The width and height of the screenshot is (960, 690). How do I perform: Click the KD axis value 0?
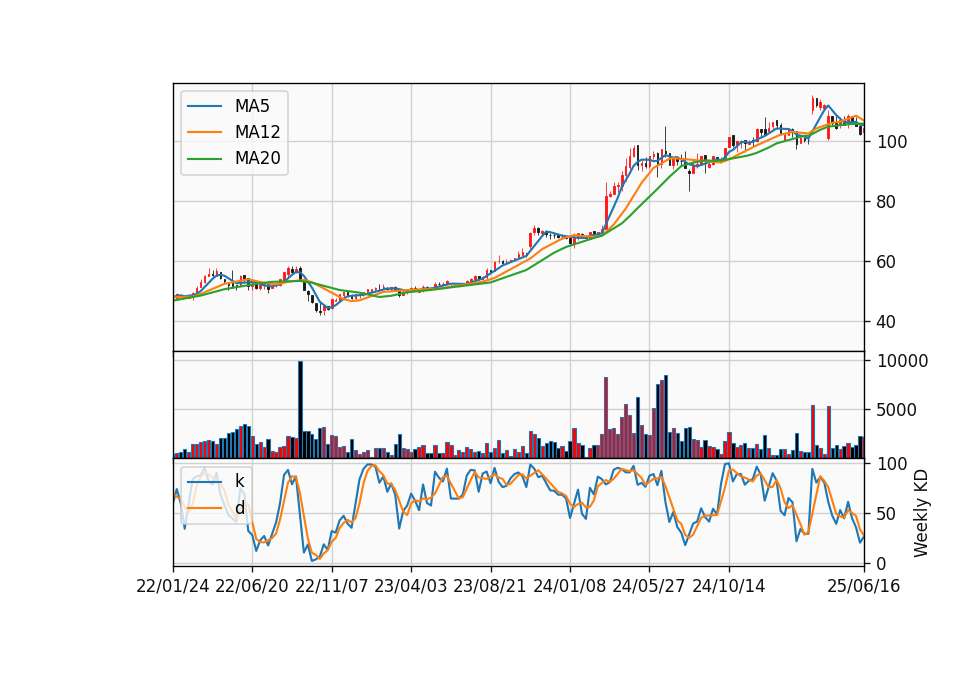pos(882,564)
